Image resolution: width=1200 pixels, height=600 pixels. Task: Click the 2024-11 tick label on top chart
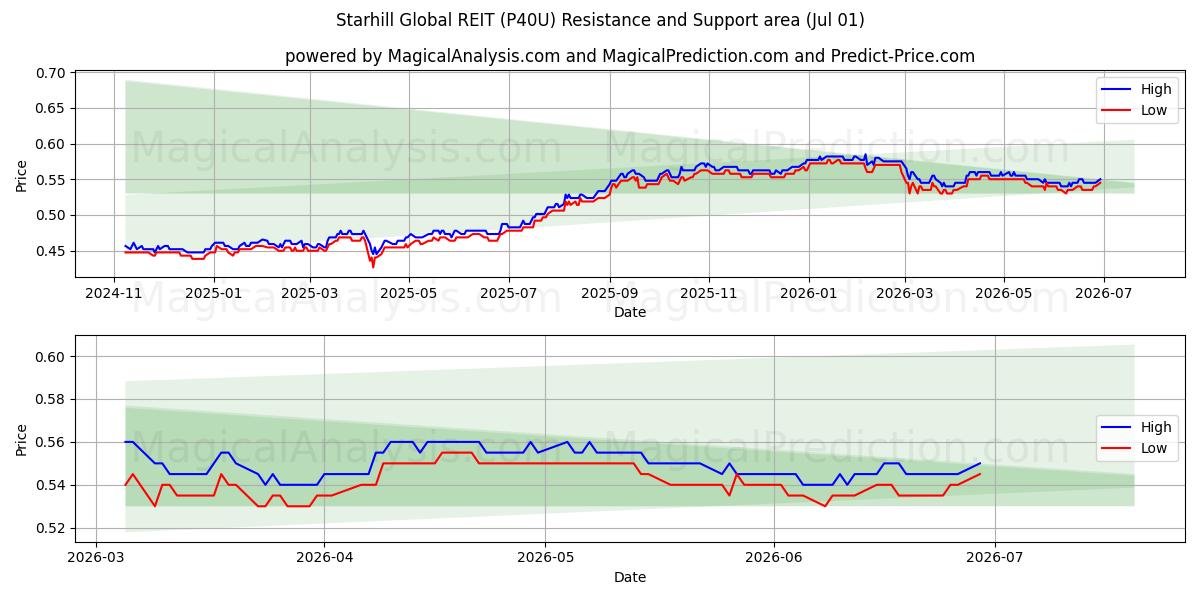[x=114, y=293]
